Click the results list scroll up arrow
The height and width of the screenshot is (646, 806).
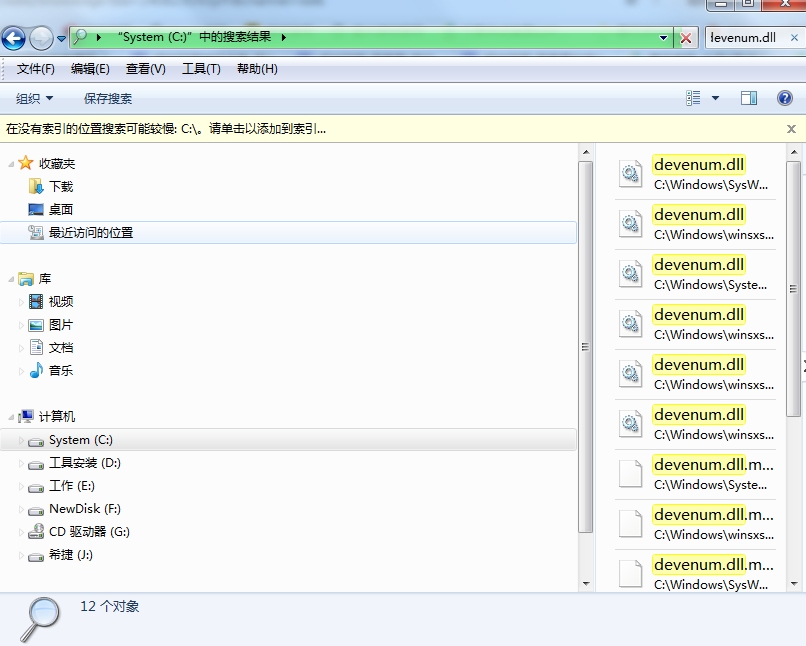tap(794, 152)
